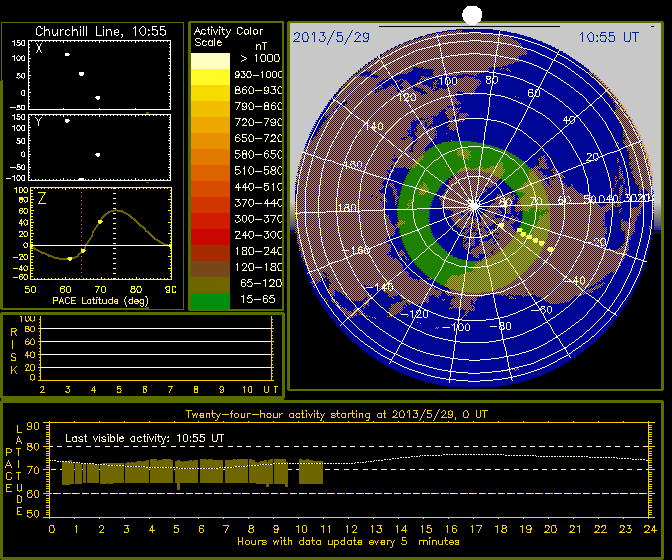672x560 pixels.
Task: Click the activity block between hours 10 and 11
Action: [x=311, y=472]
